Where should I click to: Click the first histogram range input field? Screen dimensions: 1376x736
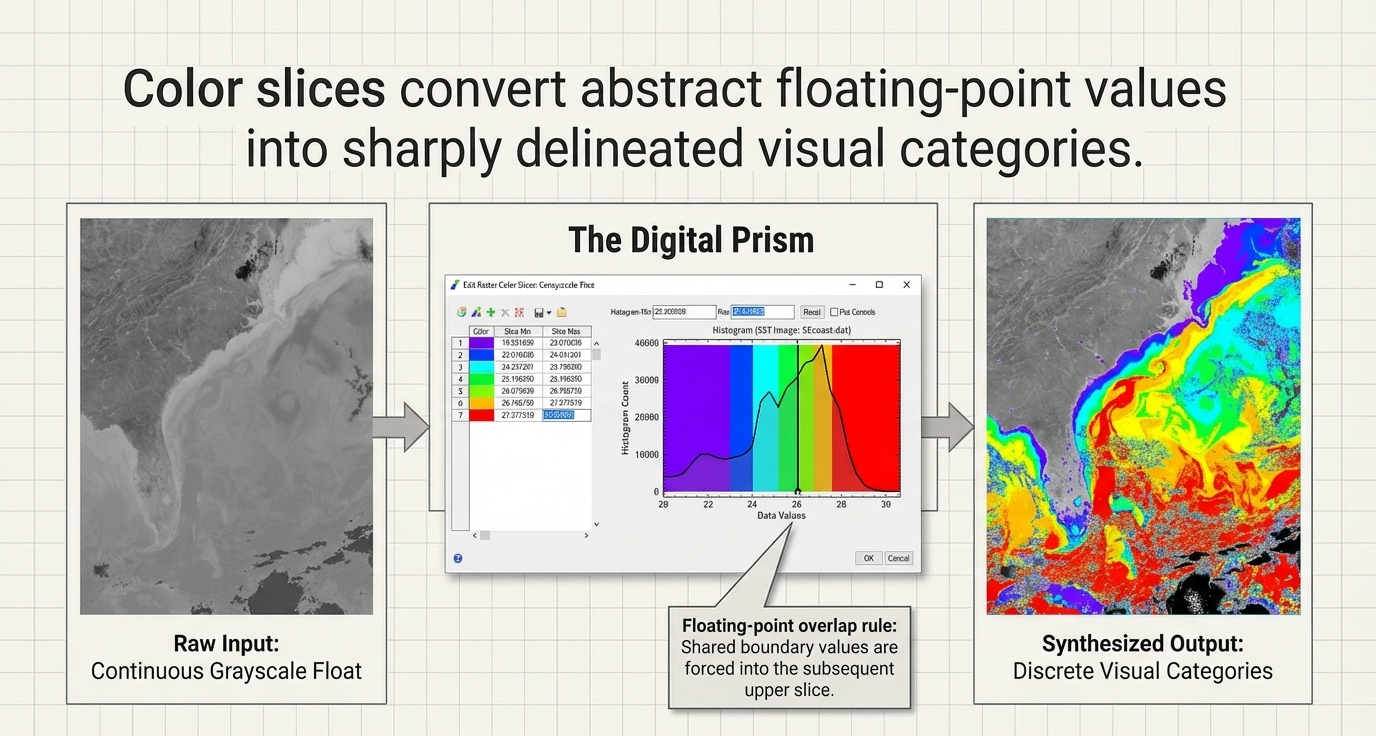tap(685, 312)
